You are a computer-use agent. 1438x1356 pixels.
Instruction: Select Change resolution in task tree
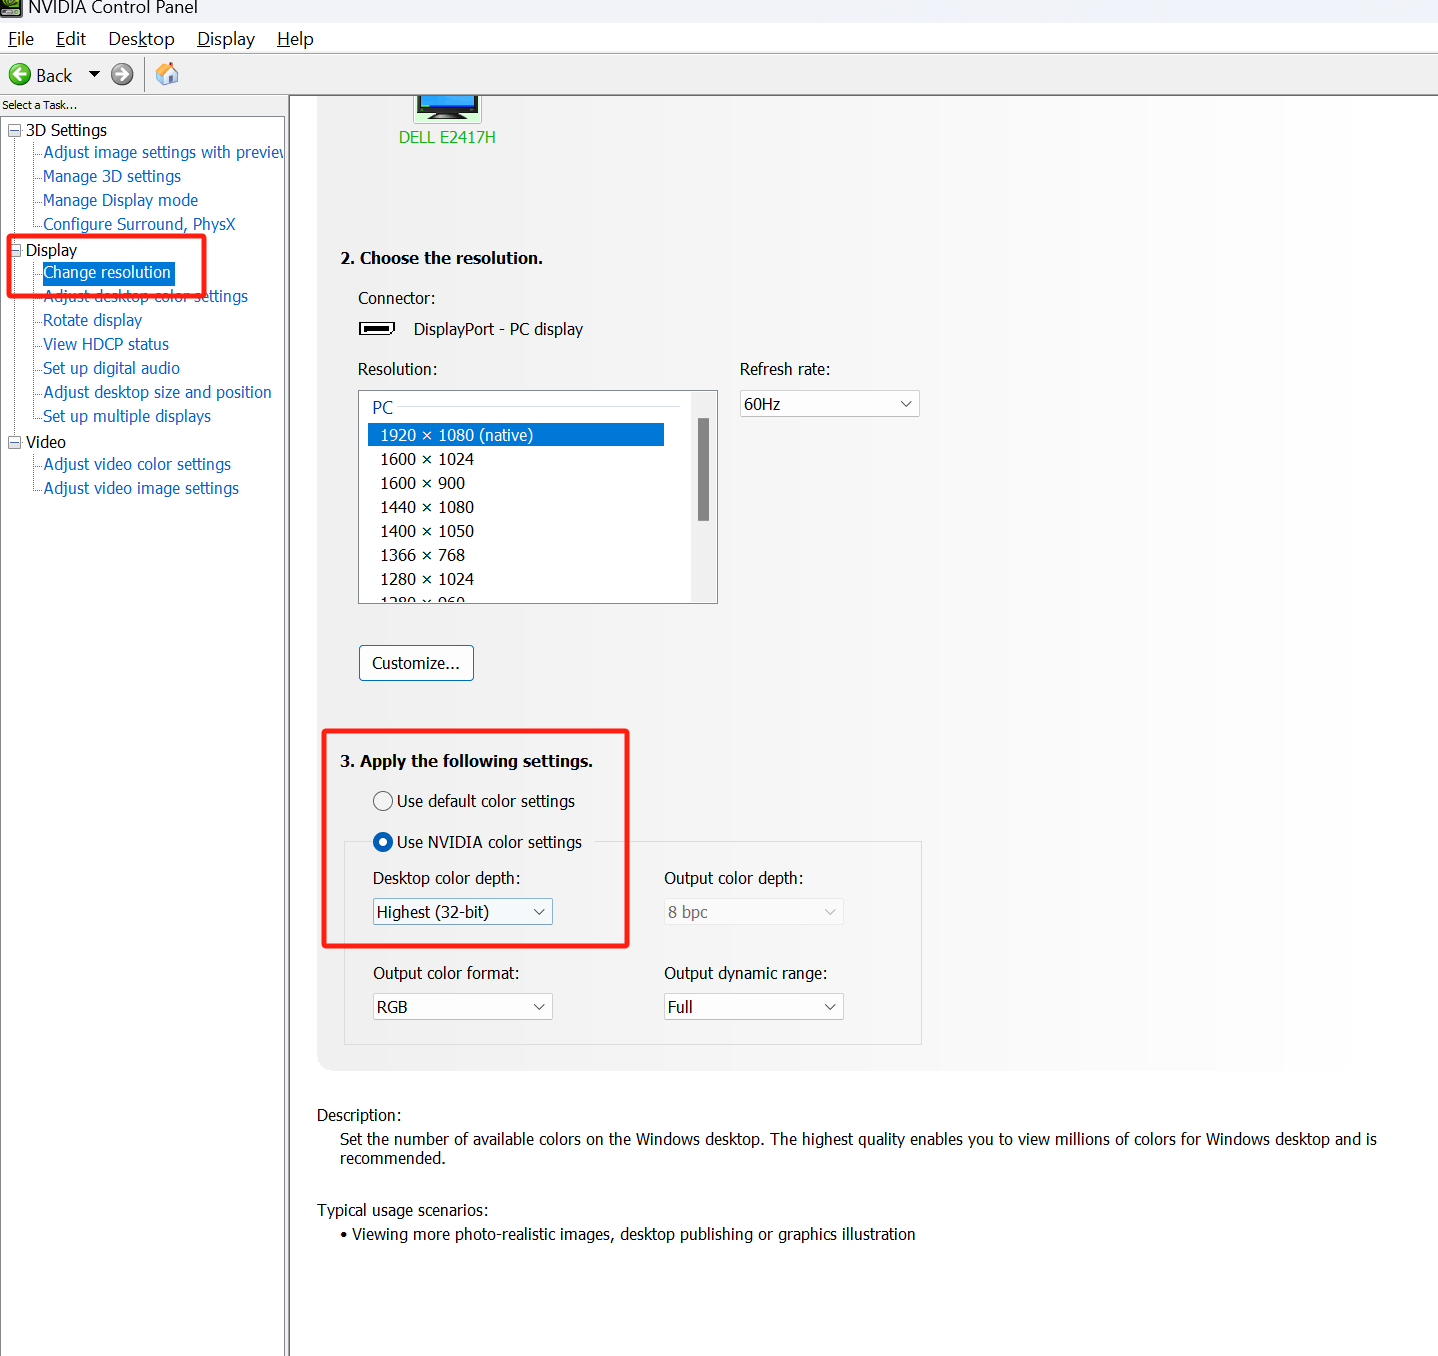[x=108, y=272]
